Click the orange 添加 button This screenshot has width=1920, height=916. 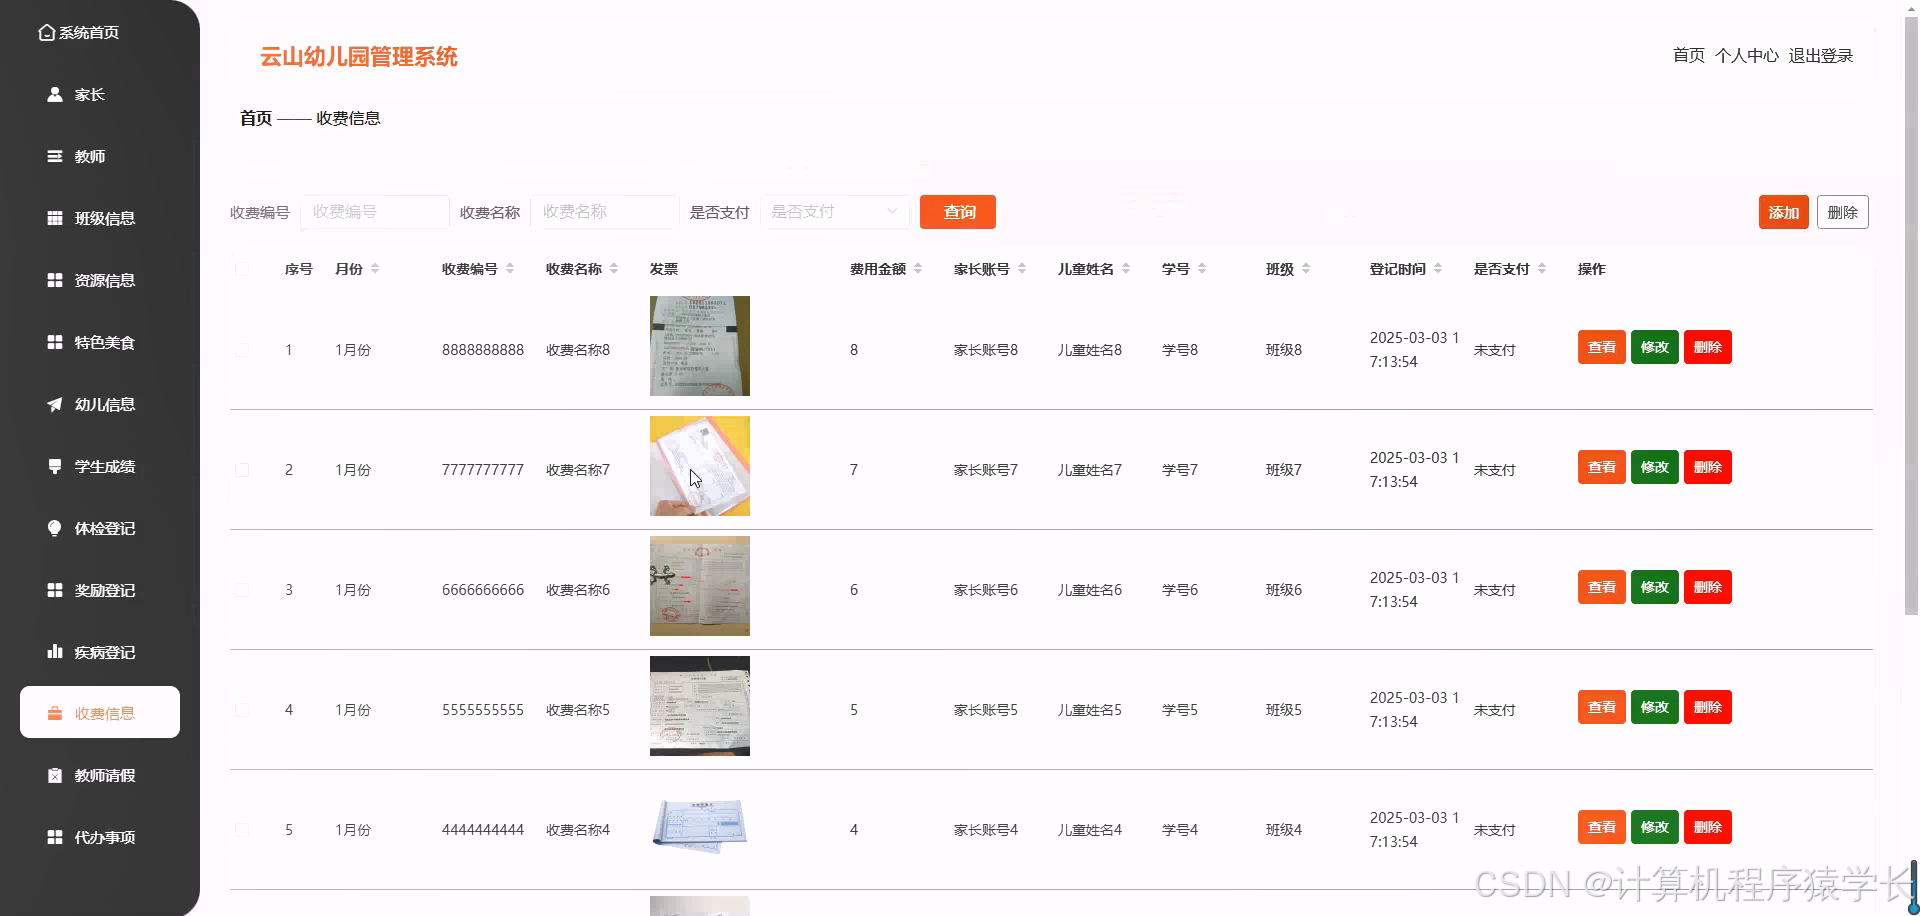coord(1784,212)
